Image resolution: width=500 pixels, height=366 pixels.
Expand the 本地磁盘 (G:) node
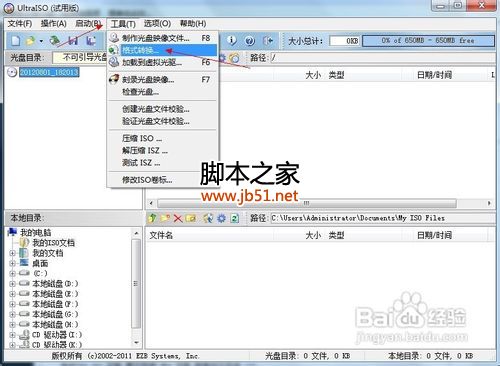(12, 314)
